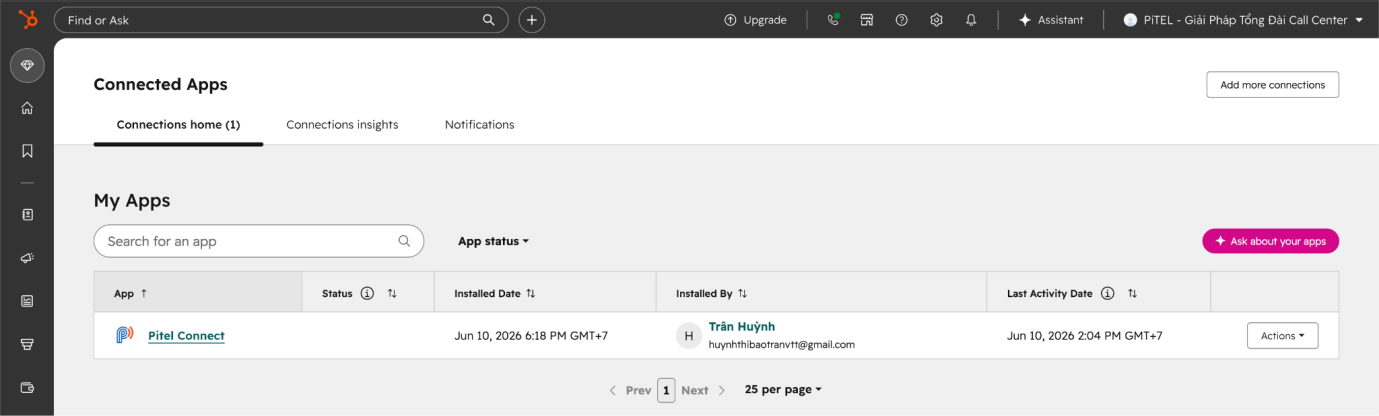Click the HubSpot sprocket logo

pos(28,19)
